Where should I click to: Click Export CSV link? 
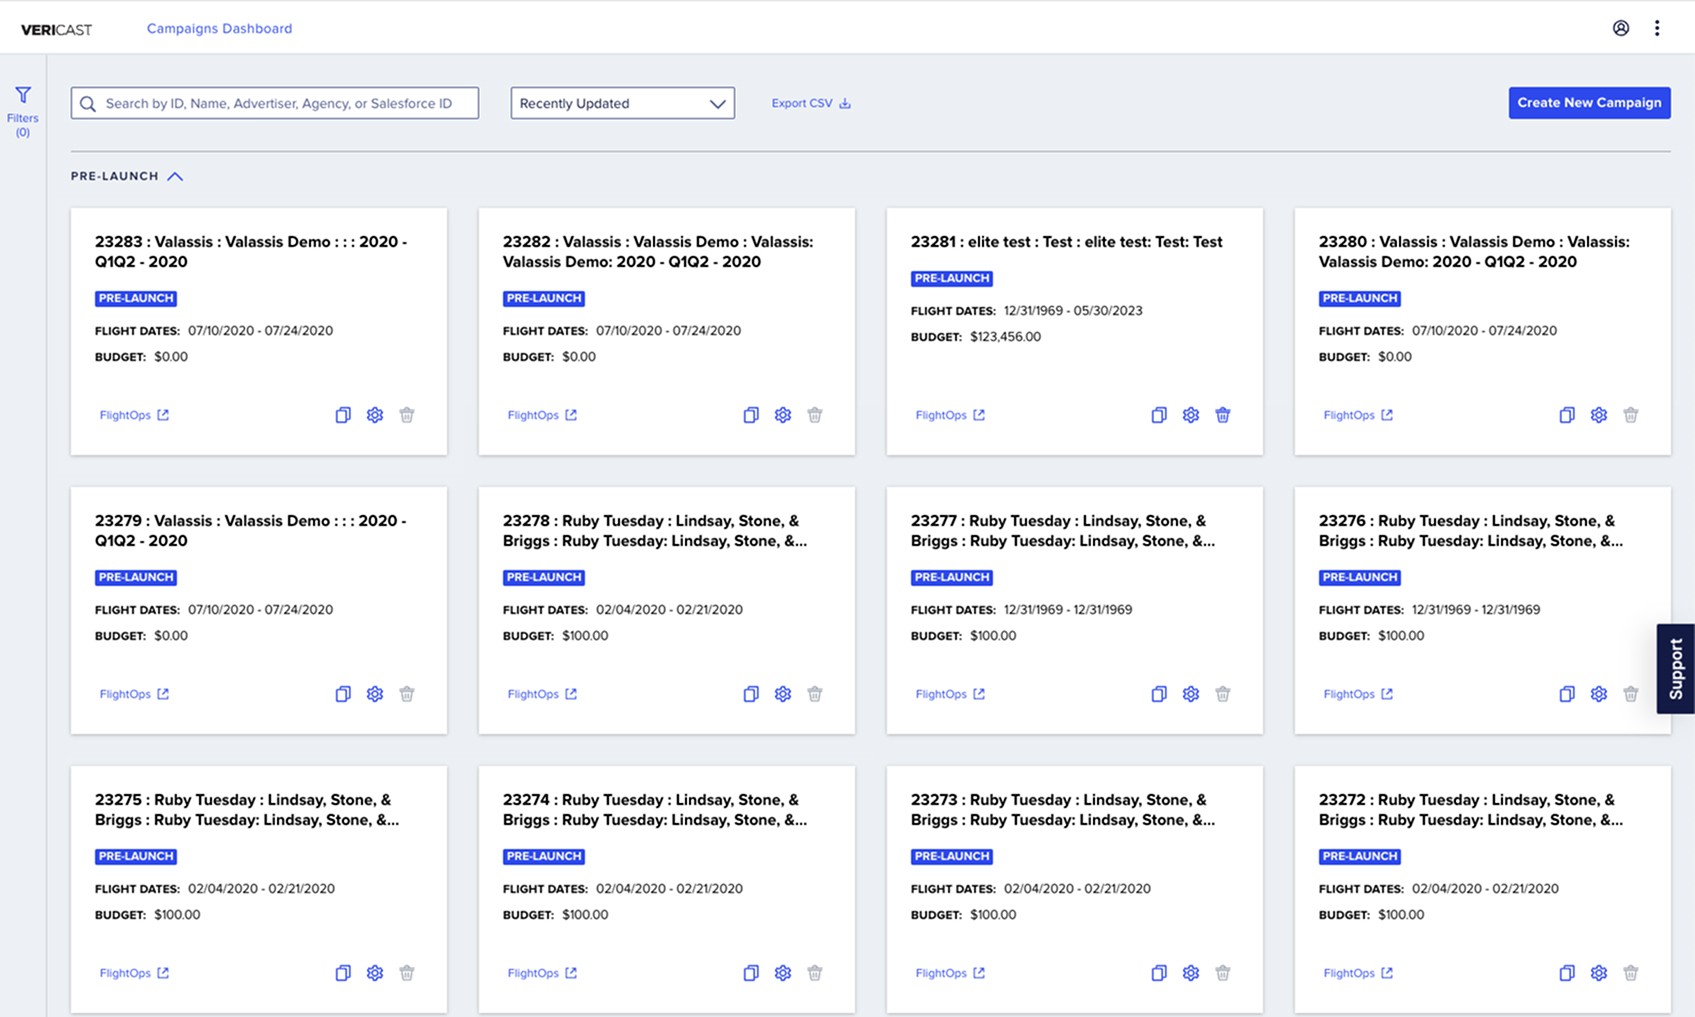click(x=811, y=103)
